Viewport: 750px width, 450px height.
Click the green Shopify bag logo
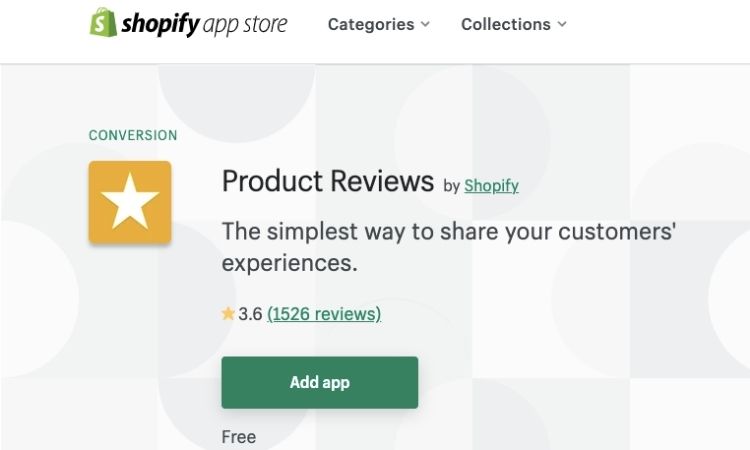(x=103, y=22)
